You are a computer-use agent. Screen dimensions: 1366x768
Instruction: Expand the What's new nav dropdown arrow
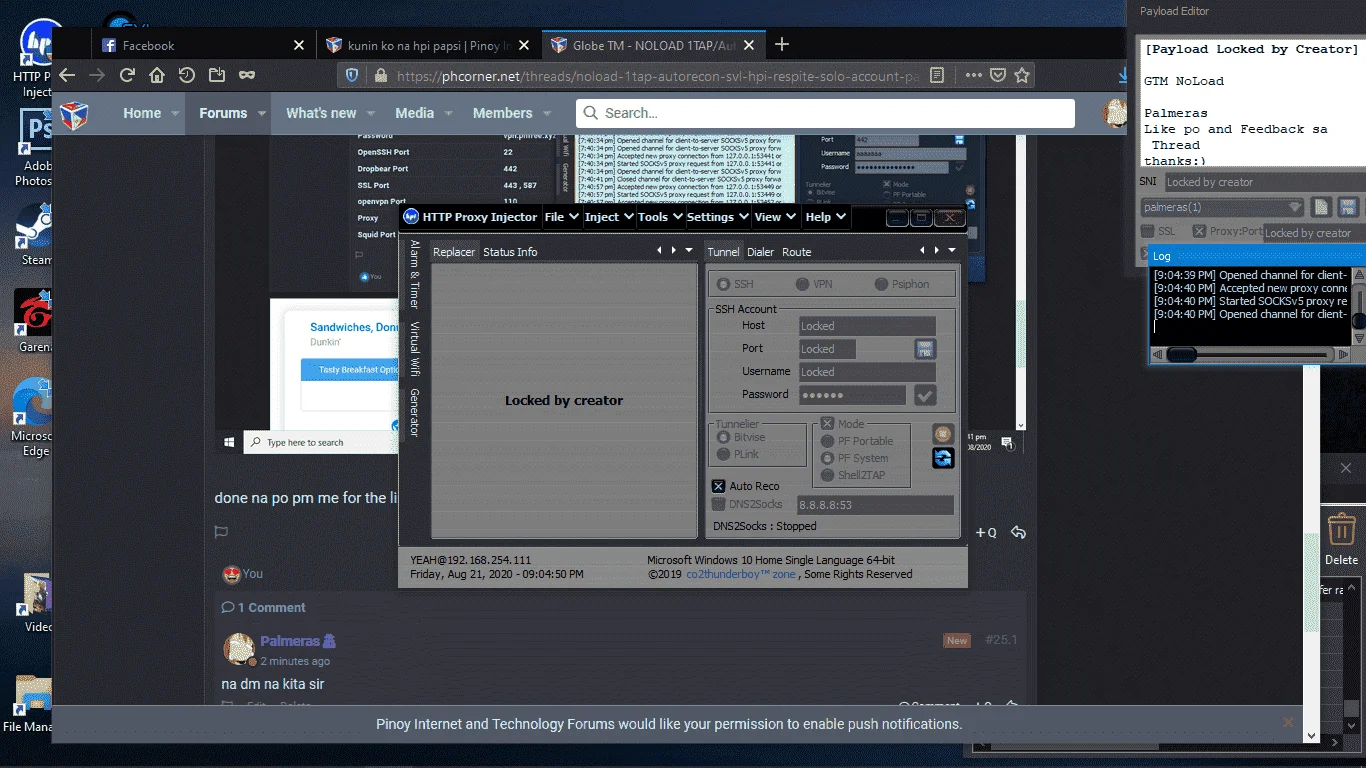[370, 113]
